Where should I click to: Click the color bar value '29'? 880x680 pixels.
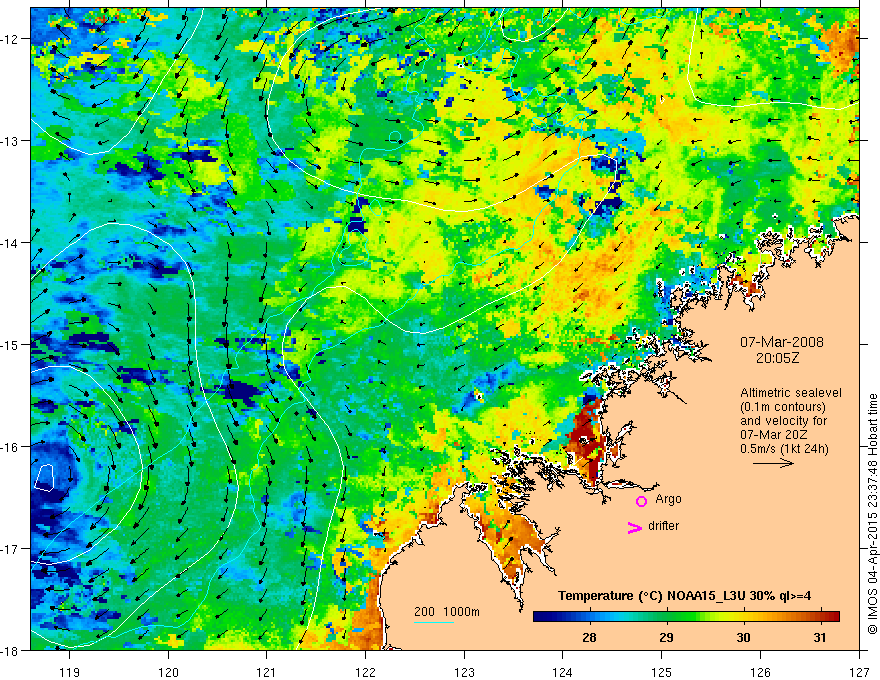[x=666, y=637]
